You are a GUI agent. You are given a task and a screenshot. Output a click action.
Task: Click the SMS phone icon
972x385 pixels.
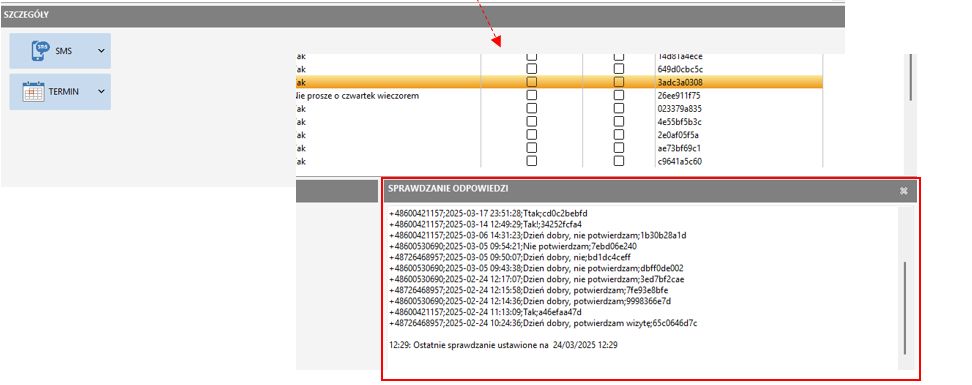click(x=40, y=51)
